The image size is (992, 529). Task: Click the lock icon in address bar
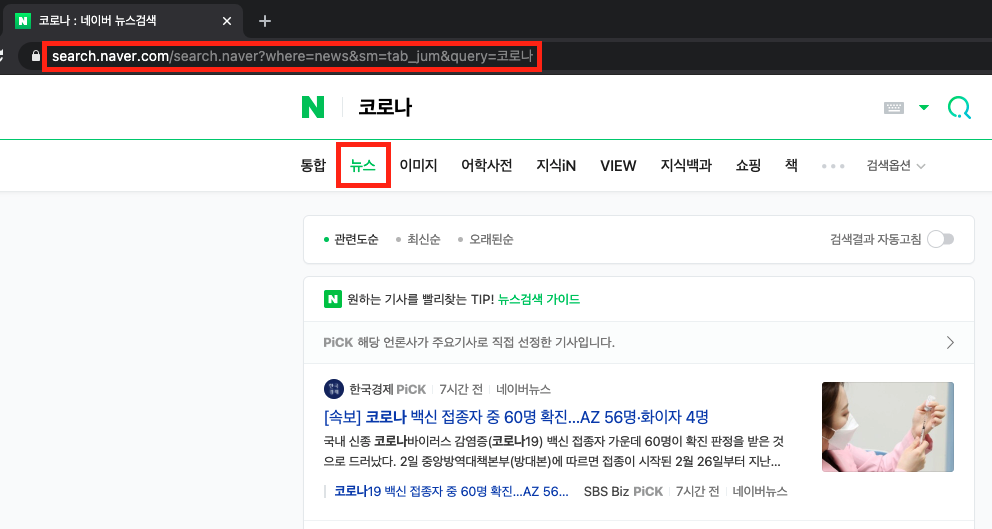point(36,56)
